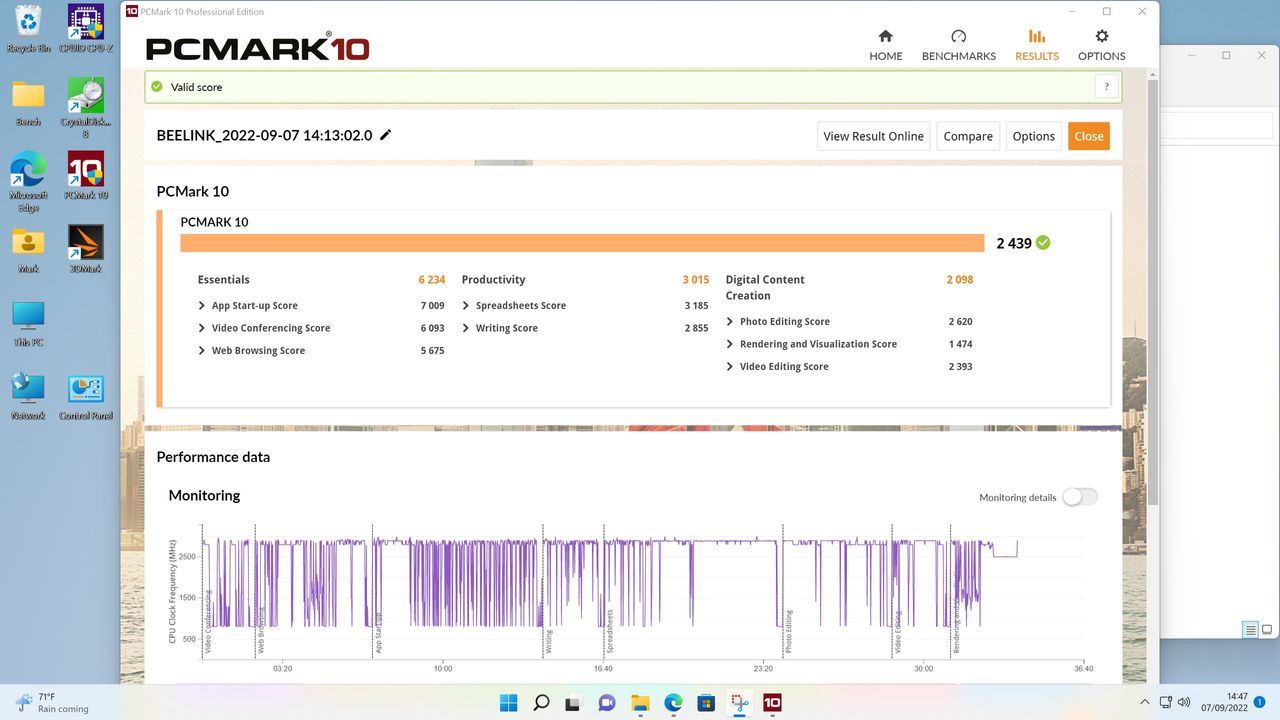
Task: Maximize the background window behind PCMark
Action: (x=1226, y=55)
